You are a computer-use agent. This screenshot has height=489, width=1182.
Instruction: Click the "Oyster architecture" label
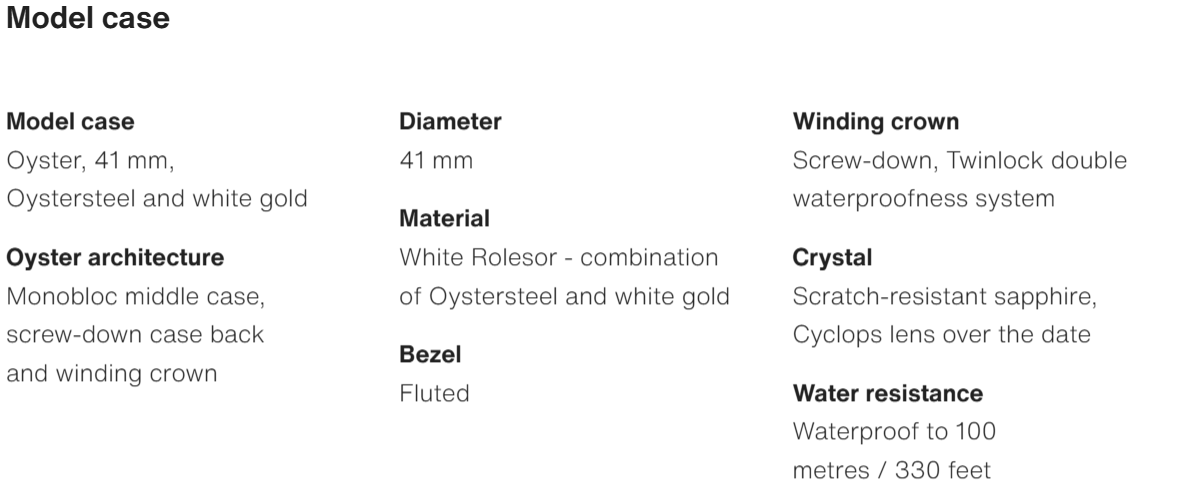(x=115, y=258)
